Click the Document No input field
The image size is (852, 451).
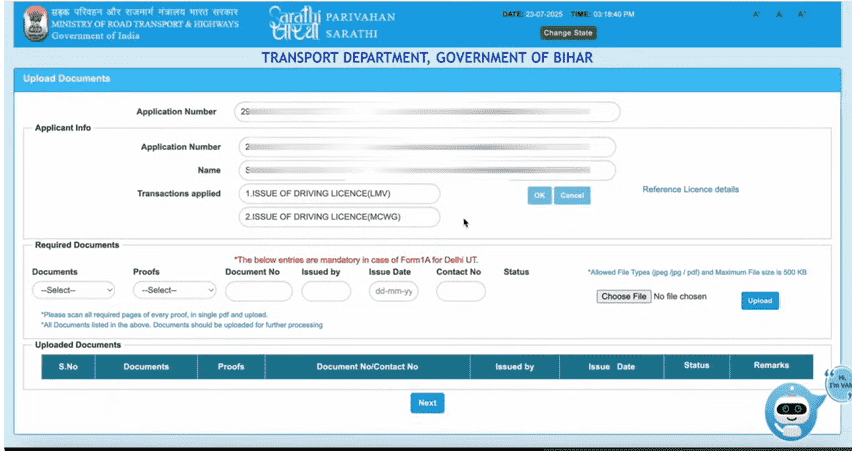click(258, 291)
